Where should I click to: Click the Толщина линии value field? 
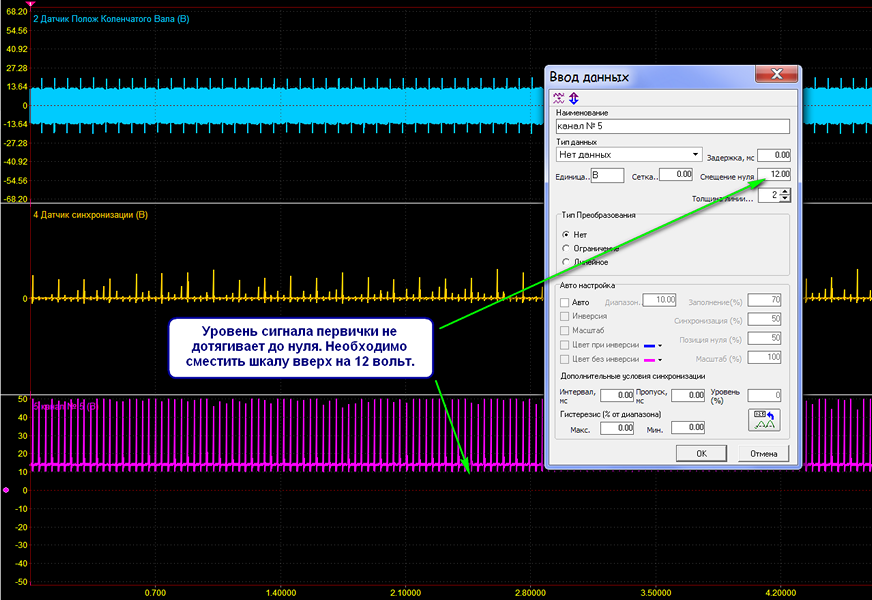[x=769, y=195]
